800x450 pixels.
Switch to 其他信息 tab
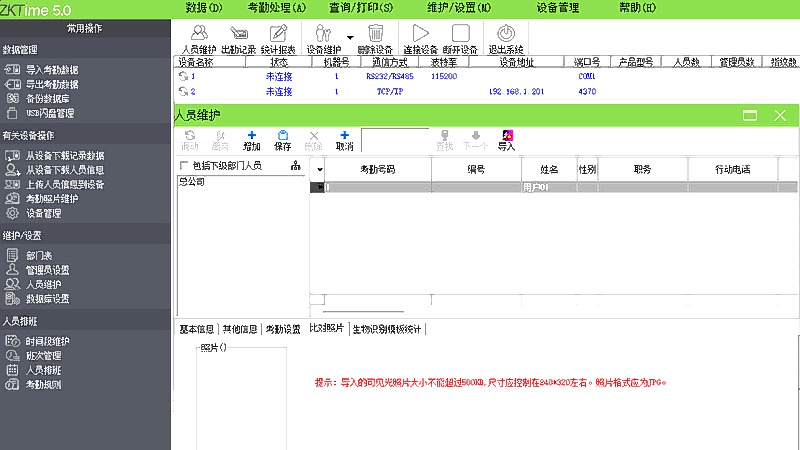pyautogui.click(x=240, y=329)
